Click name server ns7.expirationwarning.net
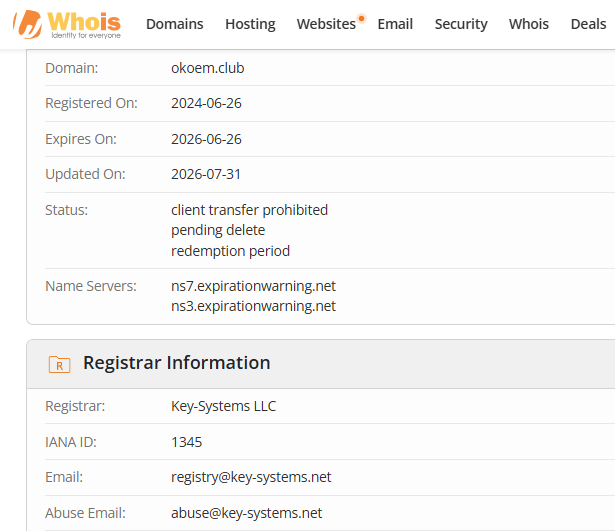The height and width of the screenshot is (531, 615). point(253,286)
